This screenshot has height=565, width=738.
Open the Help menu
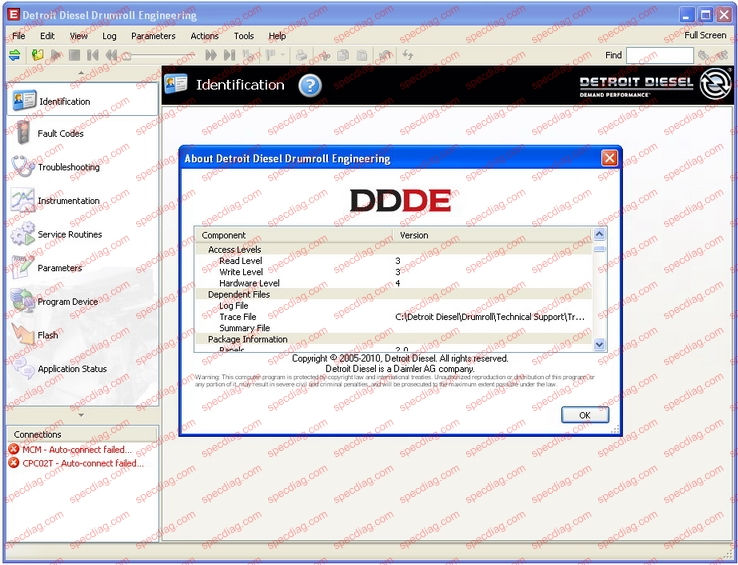click(277, 36)
